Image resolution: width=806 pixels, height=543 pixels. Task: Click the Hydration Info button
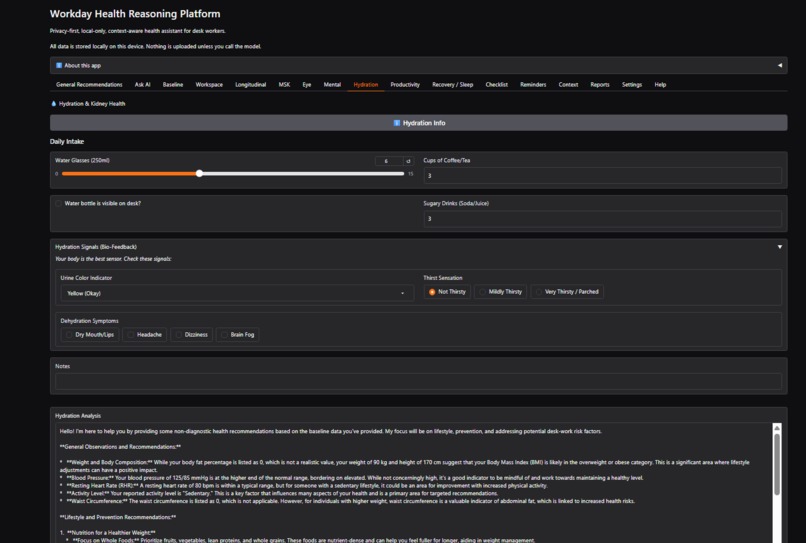click(x=418, y=123)
